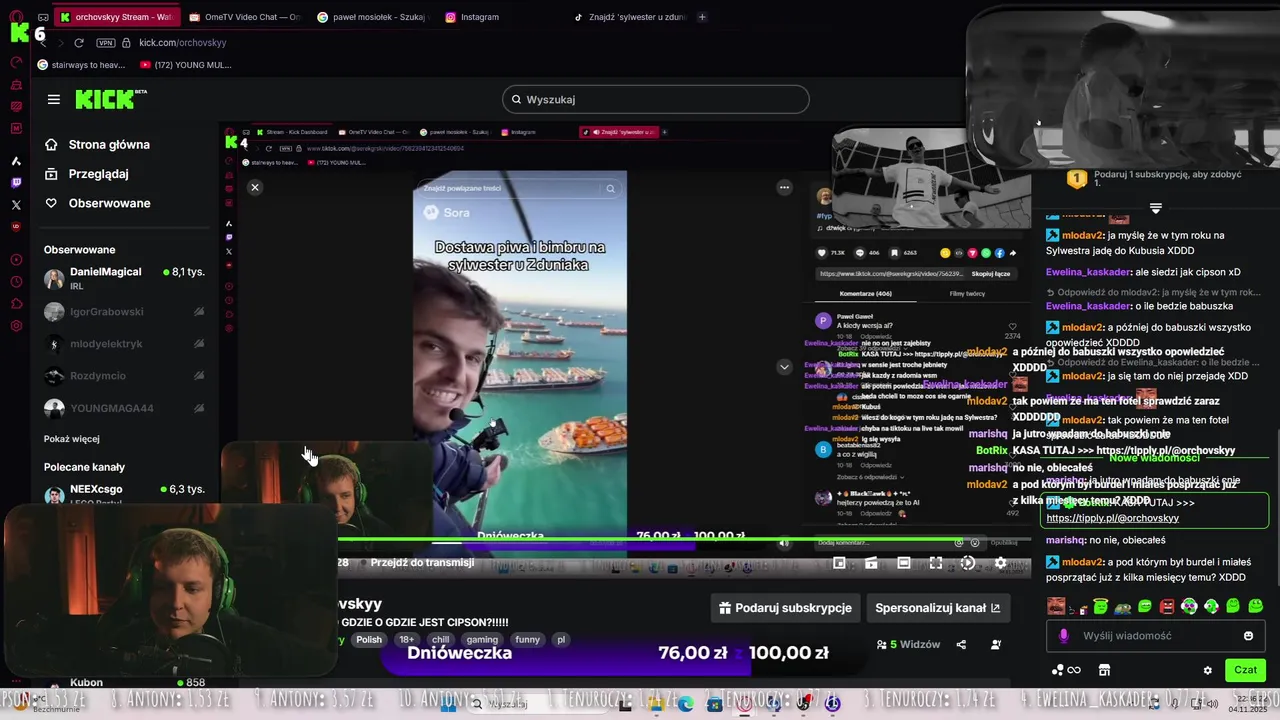Click Spersonalizuj kanał button
The width and height of the screenshot is (1280, 720).
(937, 608)
